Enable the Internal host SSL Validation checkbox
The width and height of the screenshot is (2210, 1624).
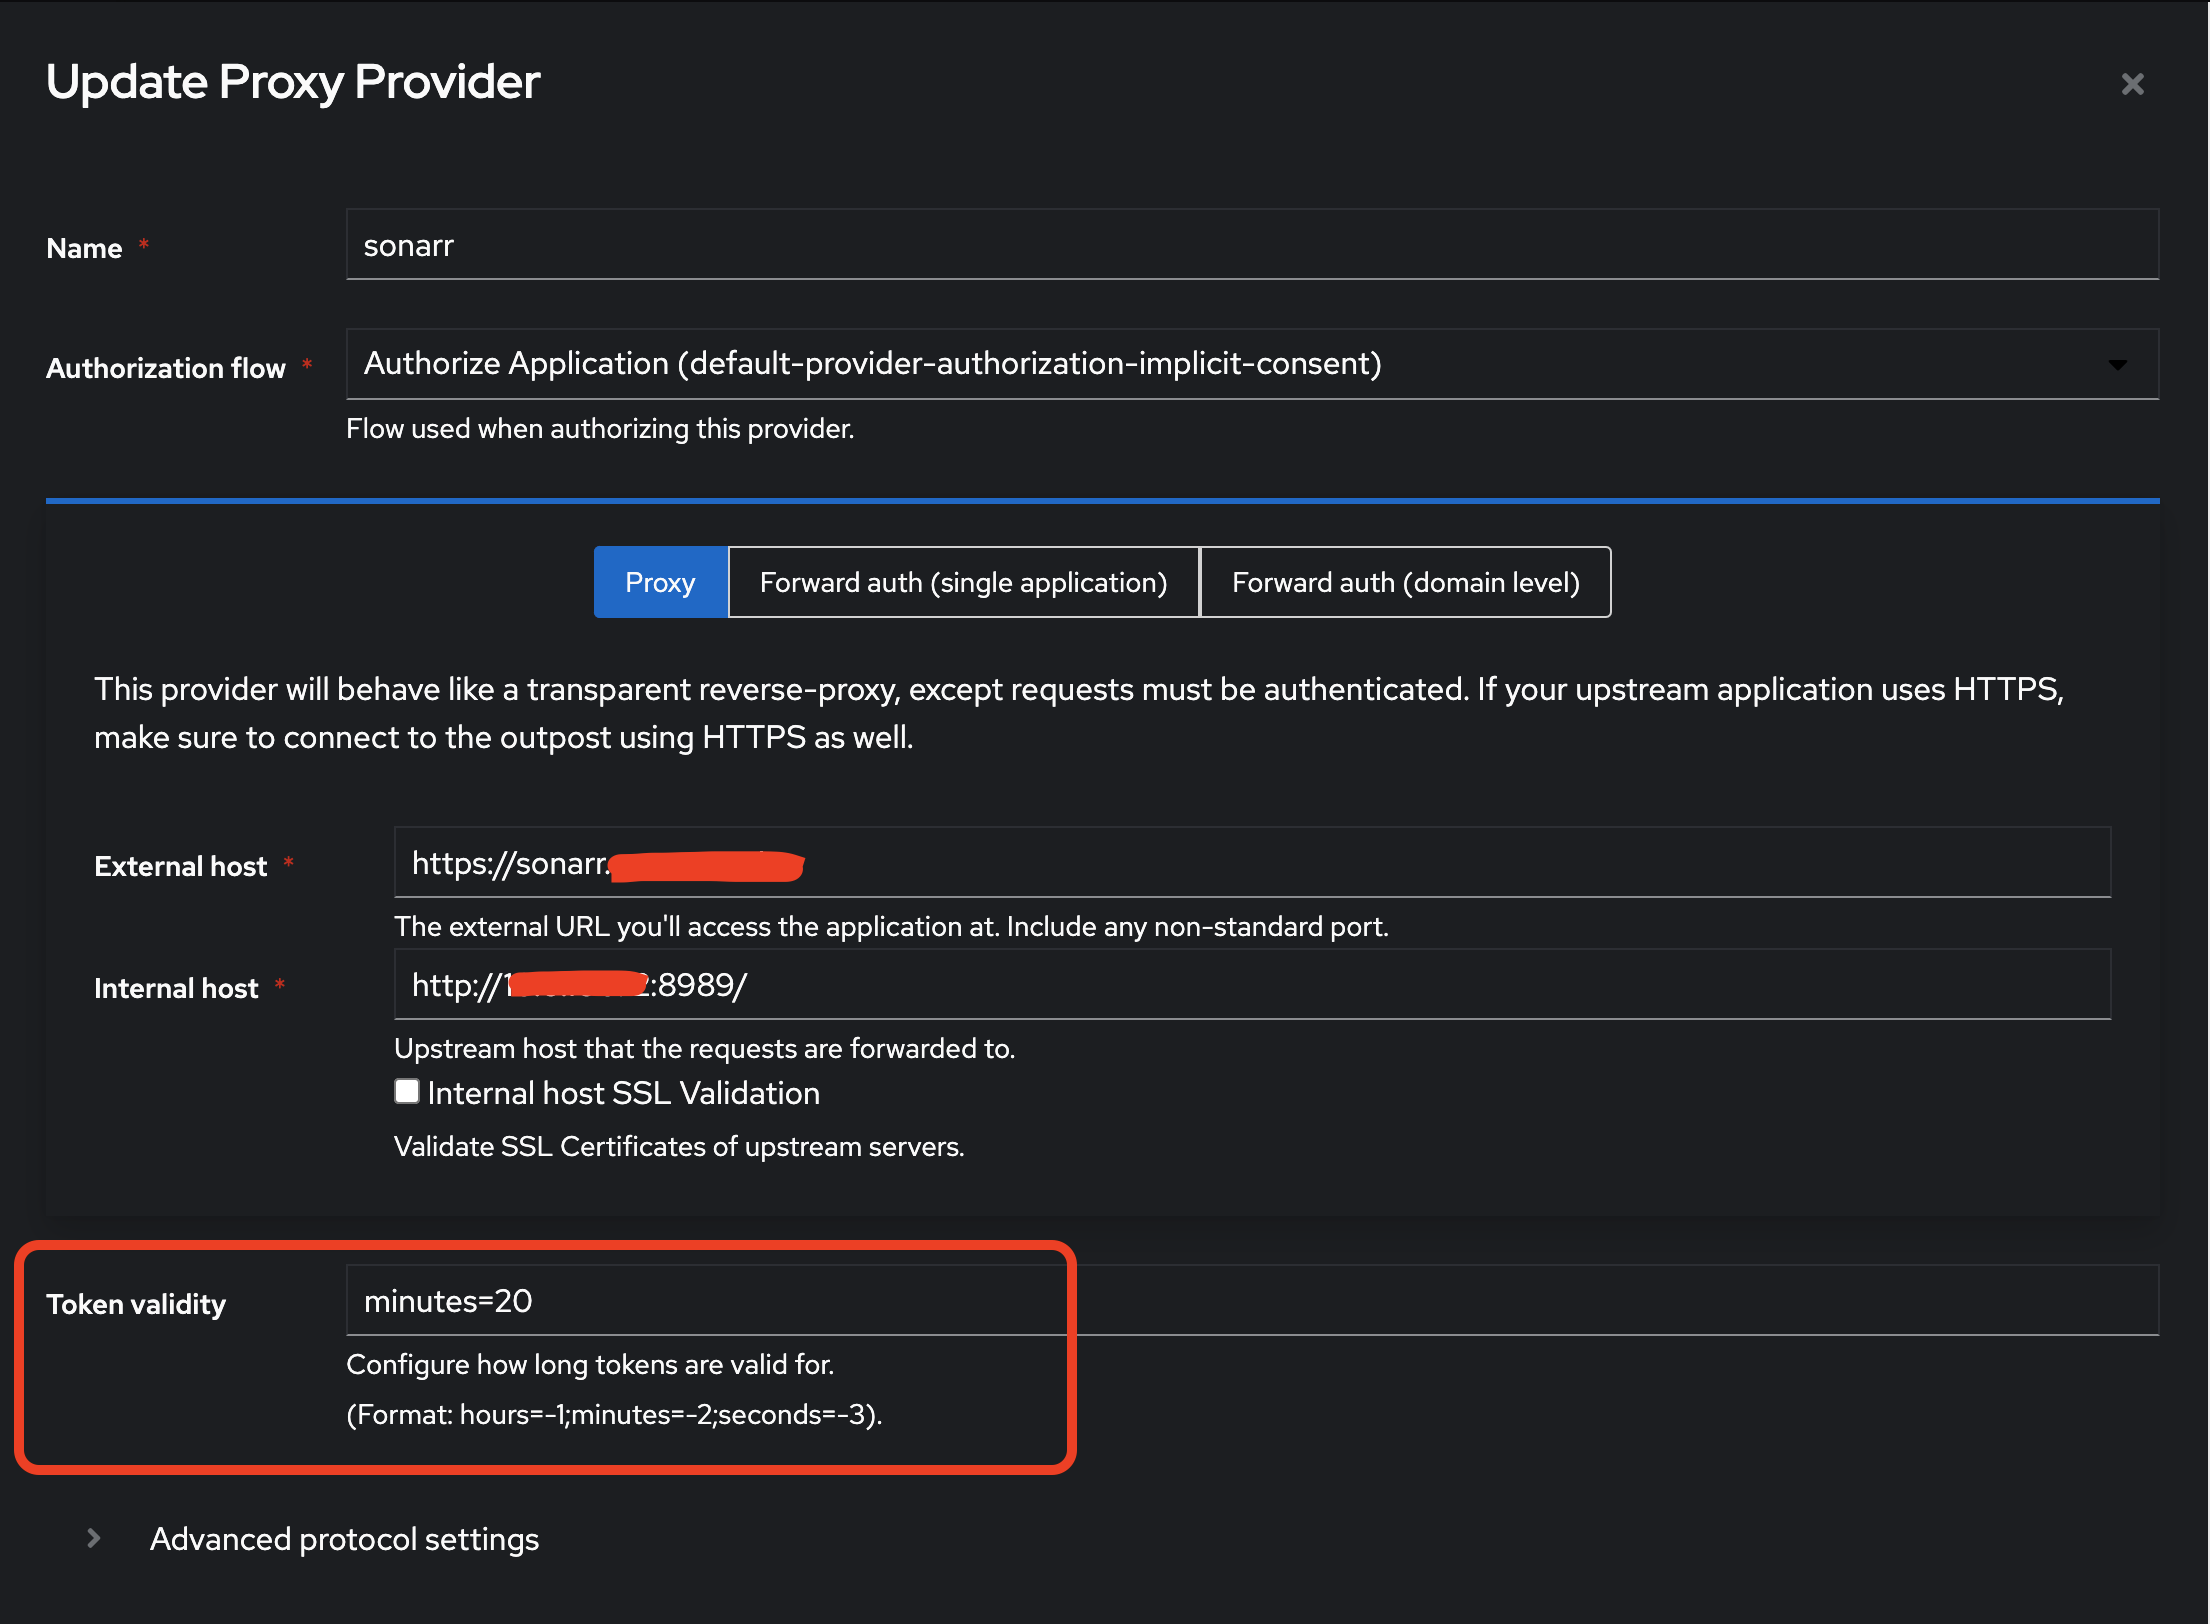[406, 1091]
